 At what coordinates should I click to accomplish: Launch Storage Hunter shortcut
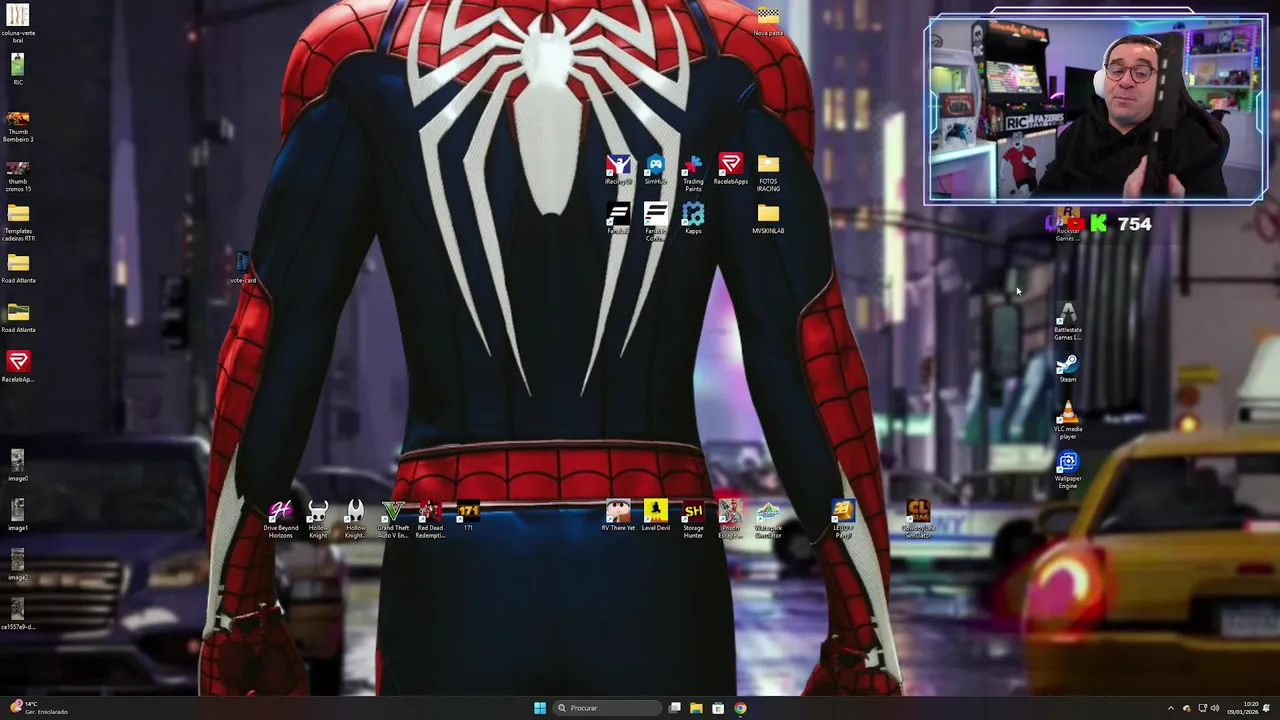693,520
